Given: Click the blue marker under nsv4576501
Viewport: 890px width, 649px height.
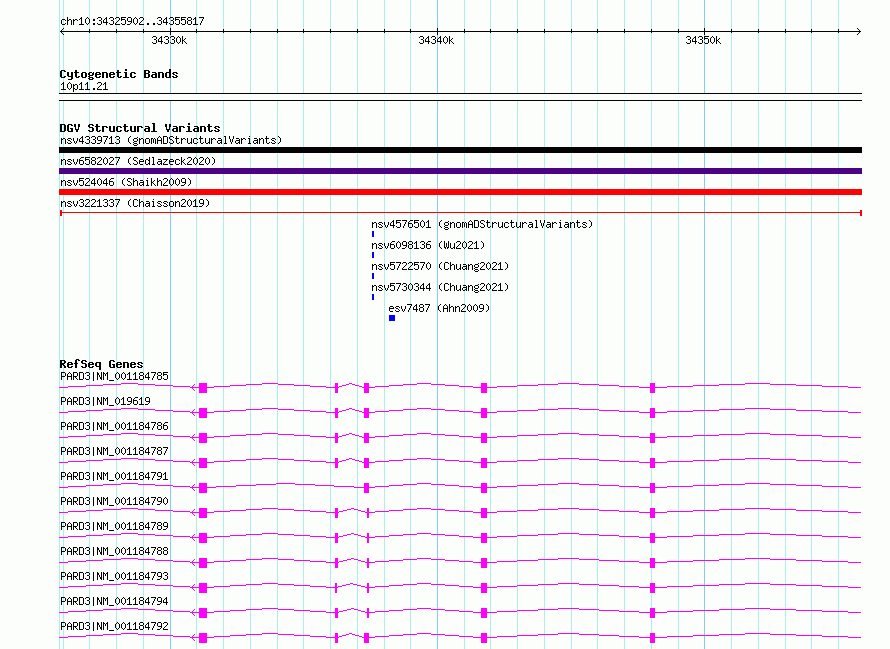Looking at the screenshot, I should 373,234.
